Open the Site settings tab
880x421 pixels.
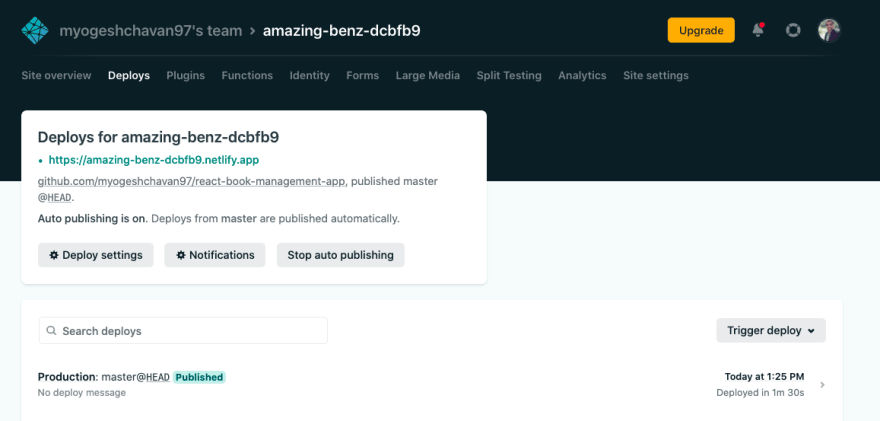pos(656,75)
